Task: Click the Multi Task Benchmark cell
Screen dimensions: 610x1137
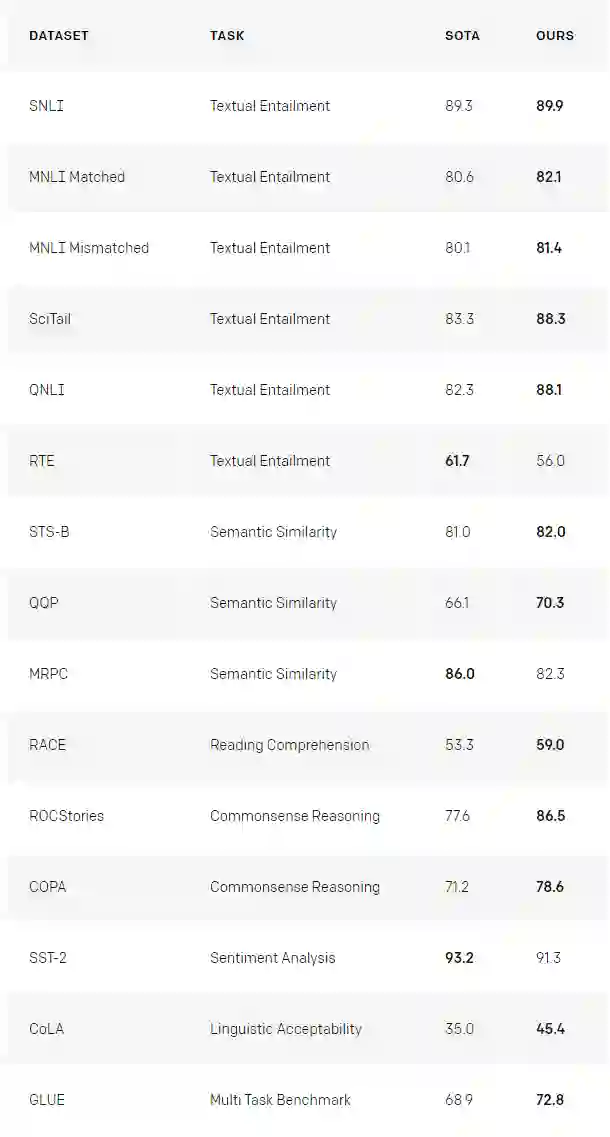Action: [280, 1100]
